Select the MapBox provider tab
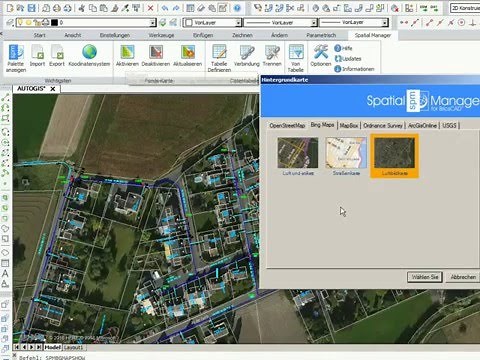This screenshot has height=360, width=480. pyautogui.click(x=349, y=125)
